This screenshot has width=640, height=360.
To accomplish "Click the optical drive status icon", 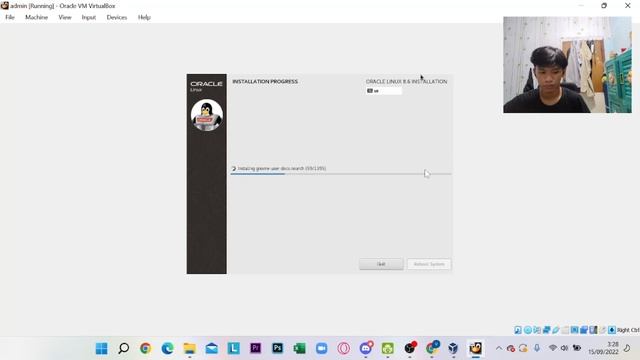I will pos(528,330).
